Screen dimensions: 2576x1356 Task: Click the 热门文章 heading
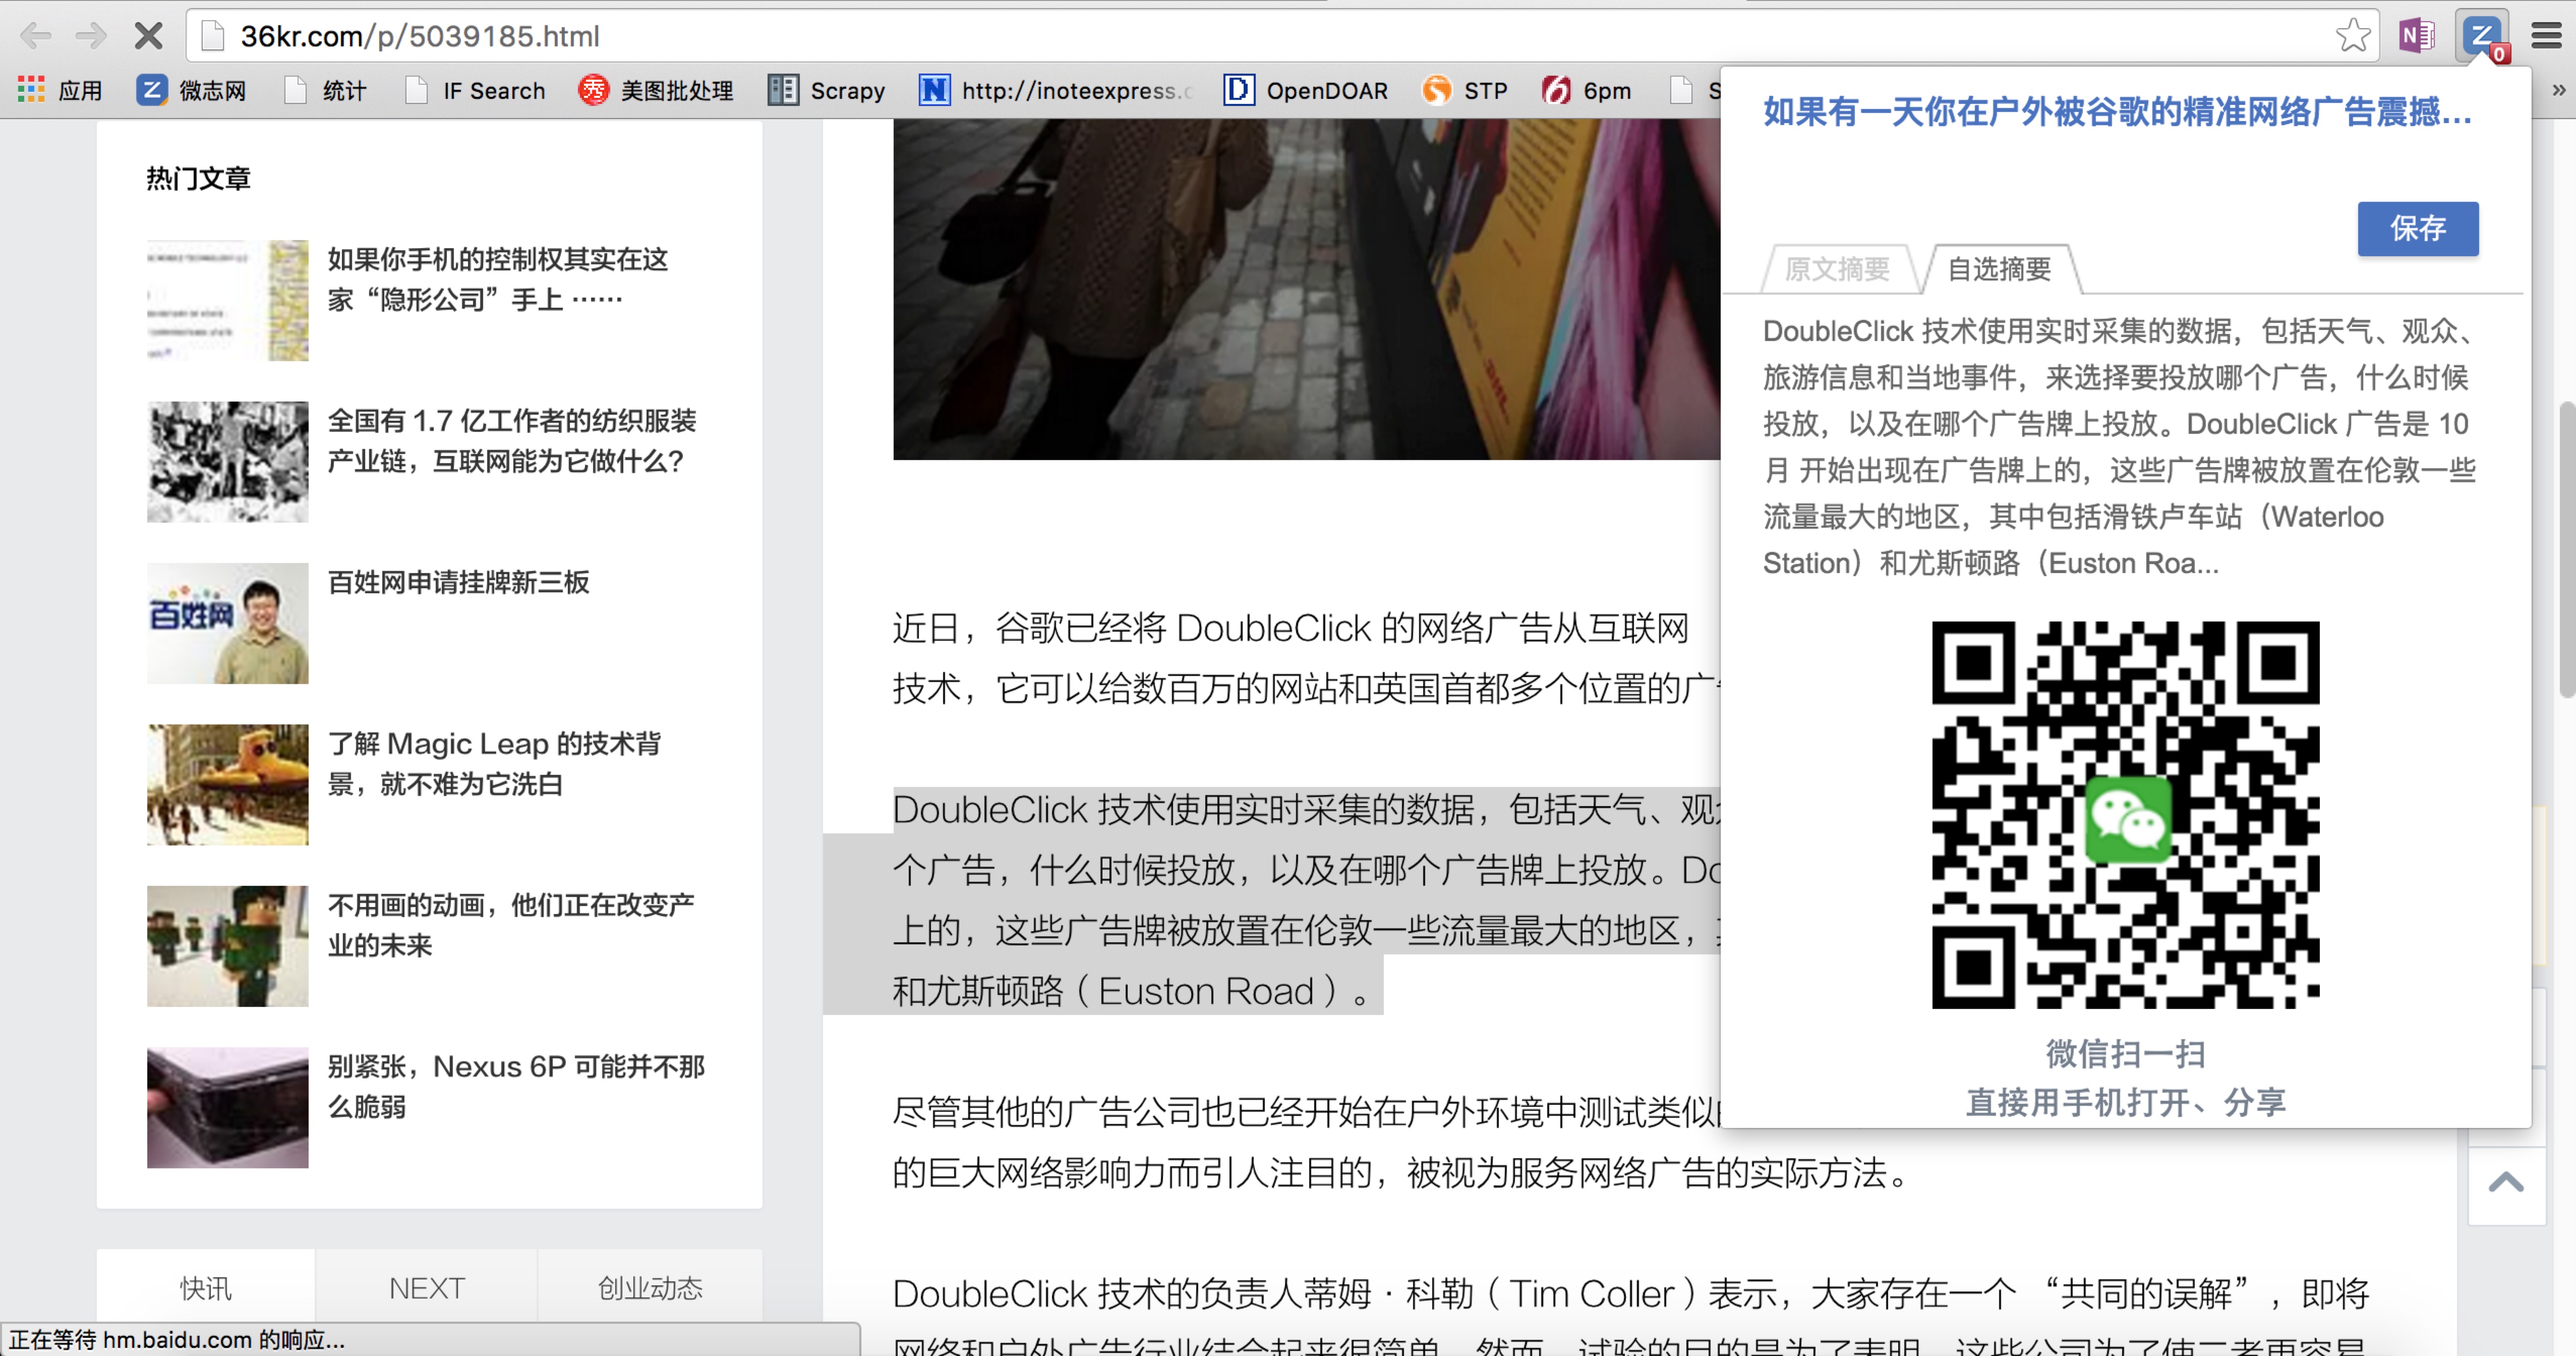tap(198, 178)
